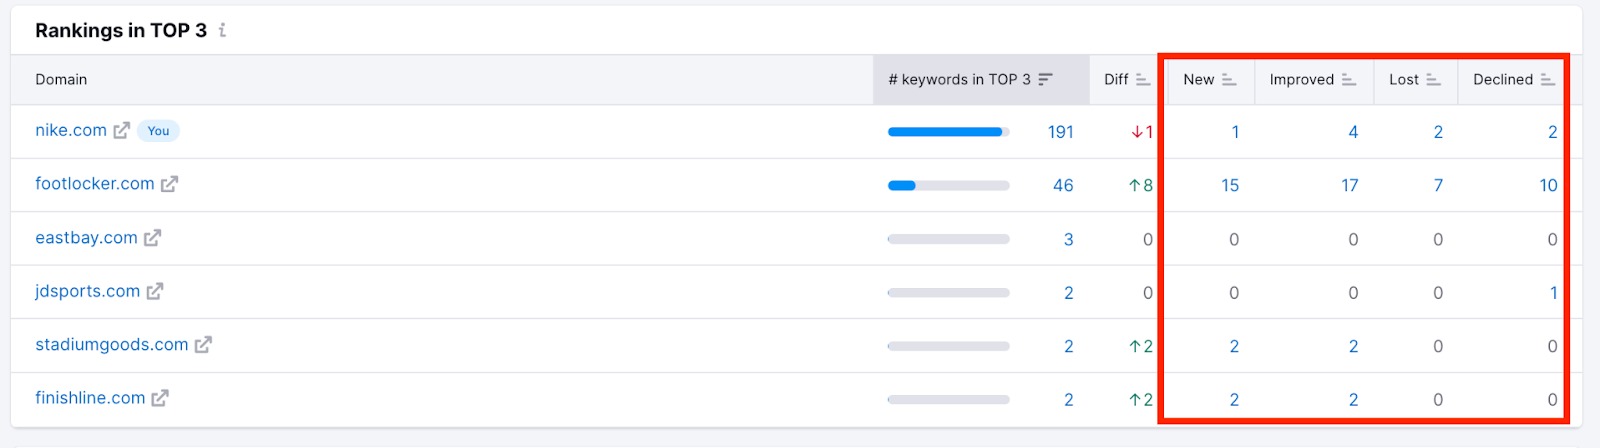Click nike.com's 191 keywords count

tap(1060, 132)
